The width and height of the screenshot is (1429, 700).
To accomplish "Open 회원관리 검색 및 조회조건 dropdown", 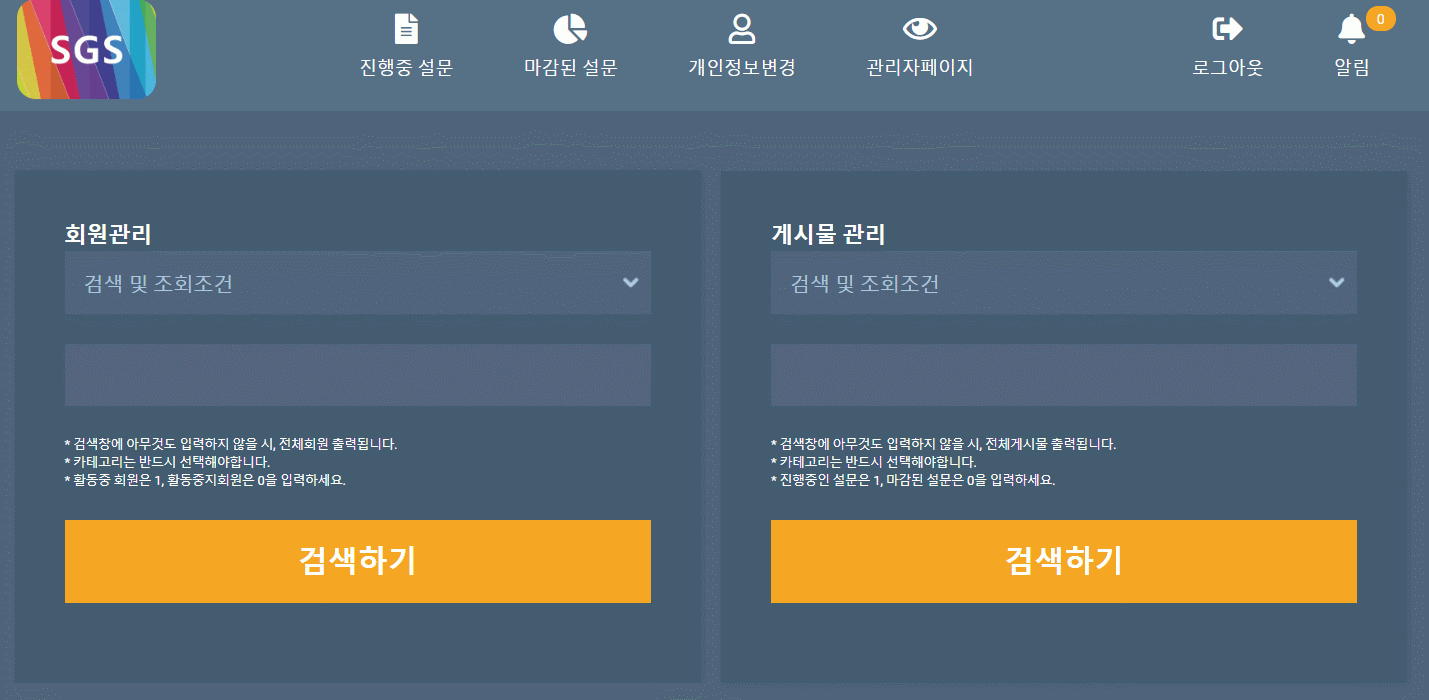I will (358, 283).
